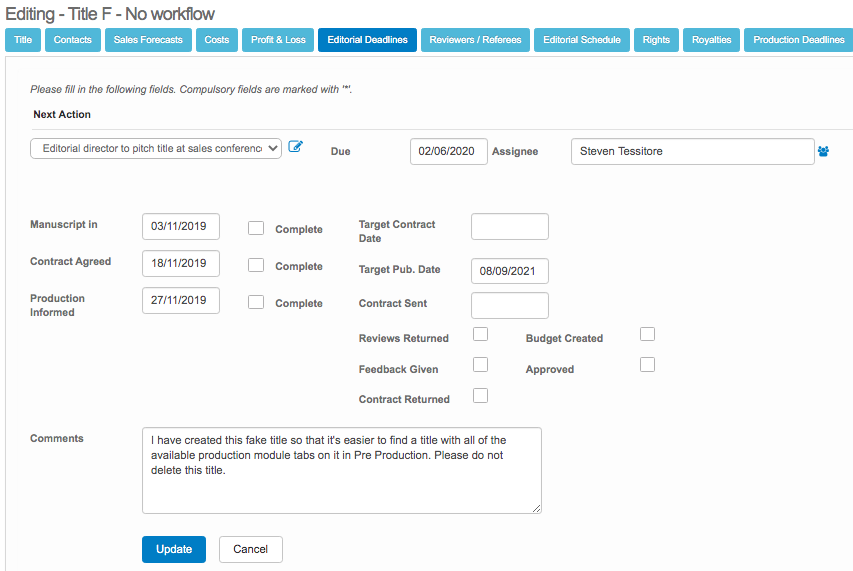Click the edit icon beside Next Action dropdown

(x=295, y=147)
